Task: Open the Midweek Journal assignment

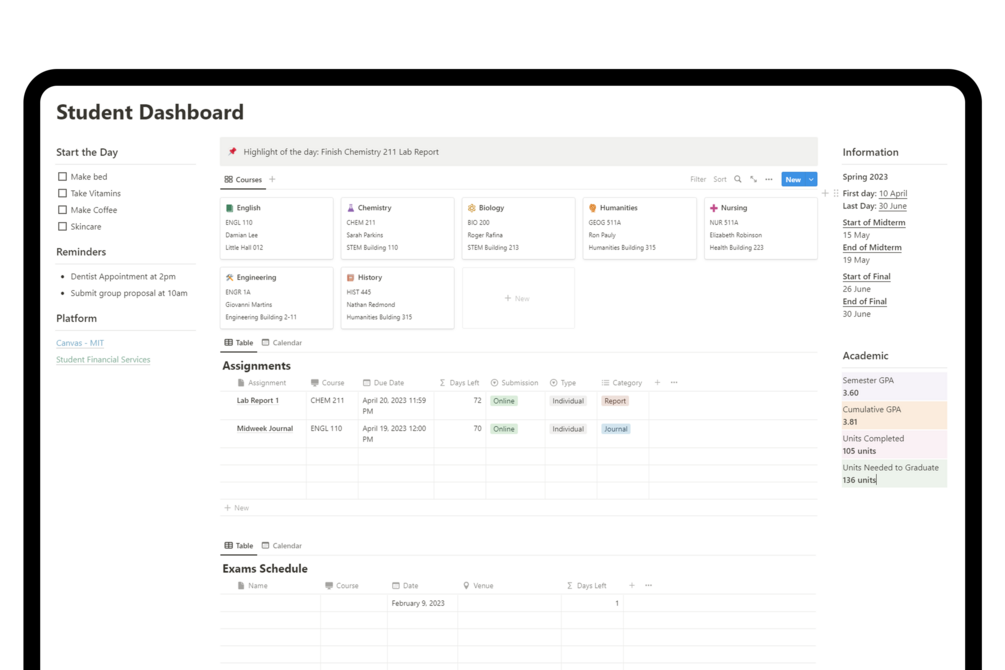Action: [x=265, y=429]
